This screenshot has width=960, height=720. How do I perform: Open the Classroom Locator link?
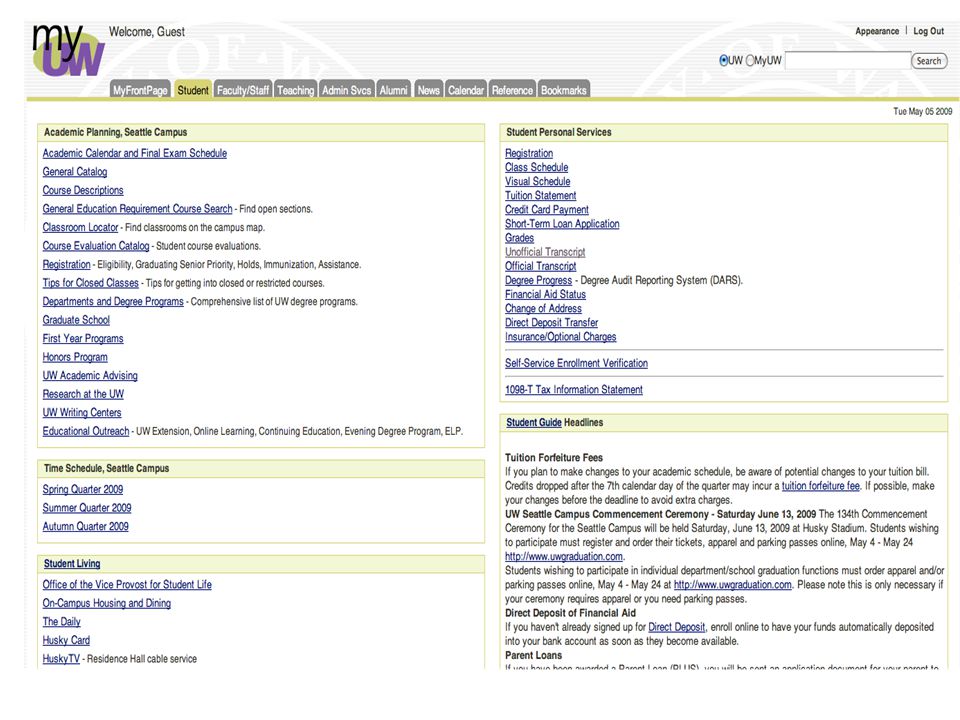coord(80,227)
